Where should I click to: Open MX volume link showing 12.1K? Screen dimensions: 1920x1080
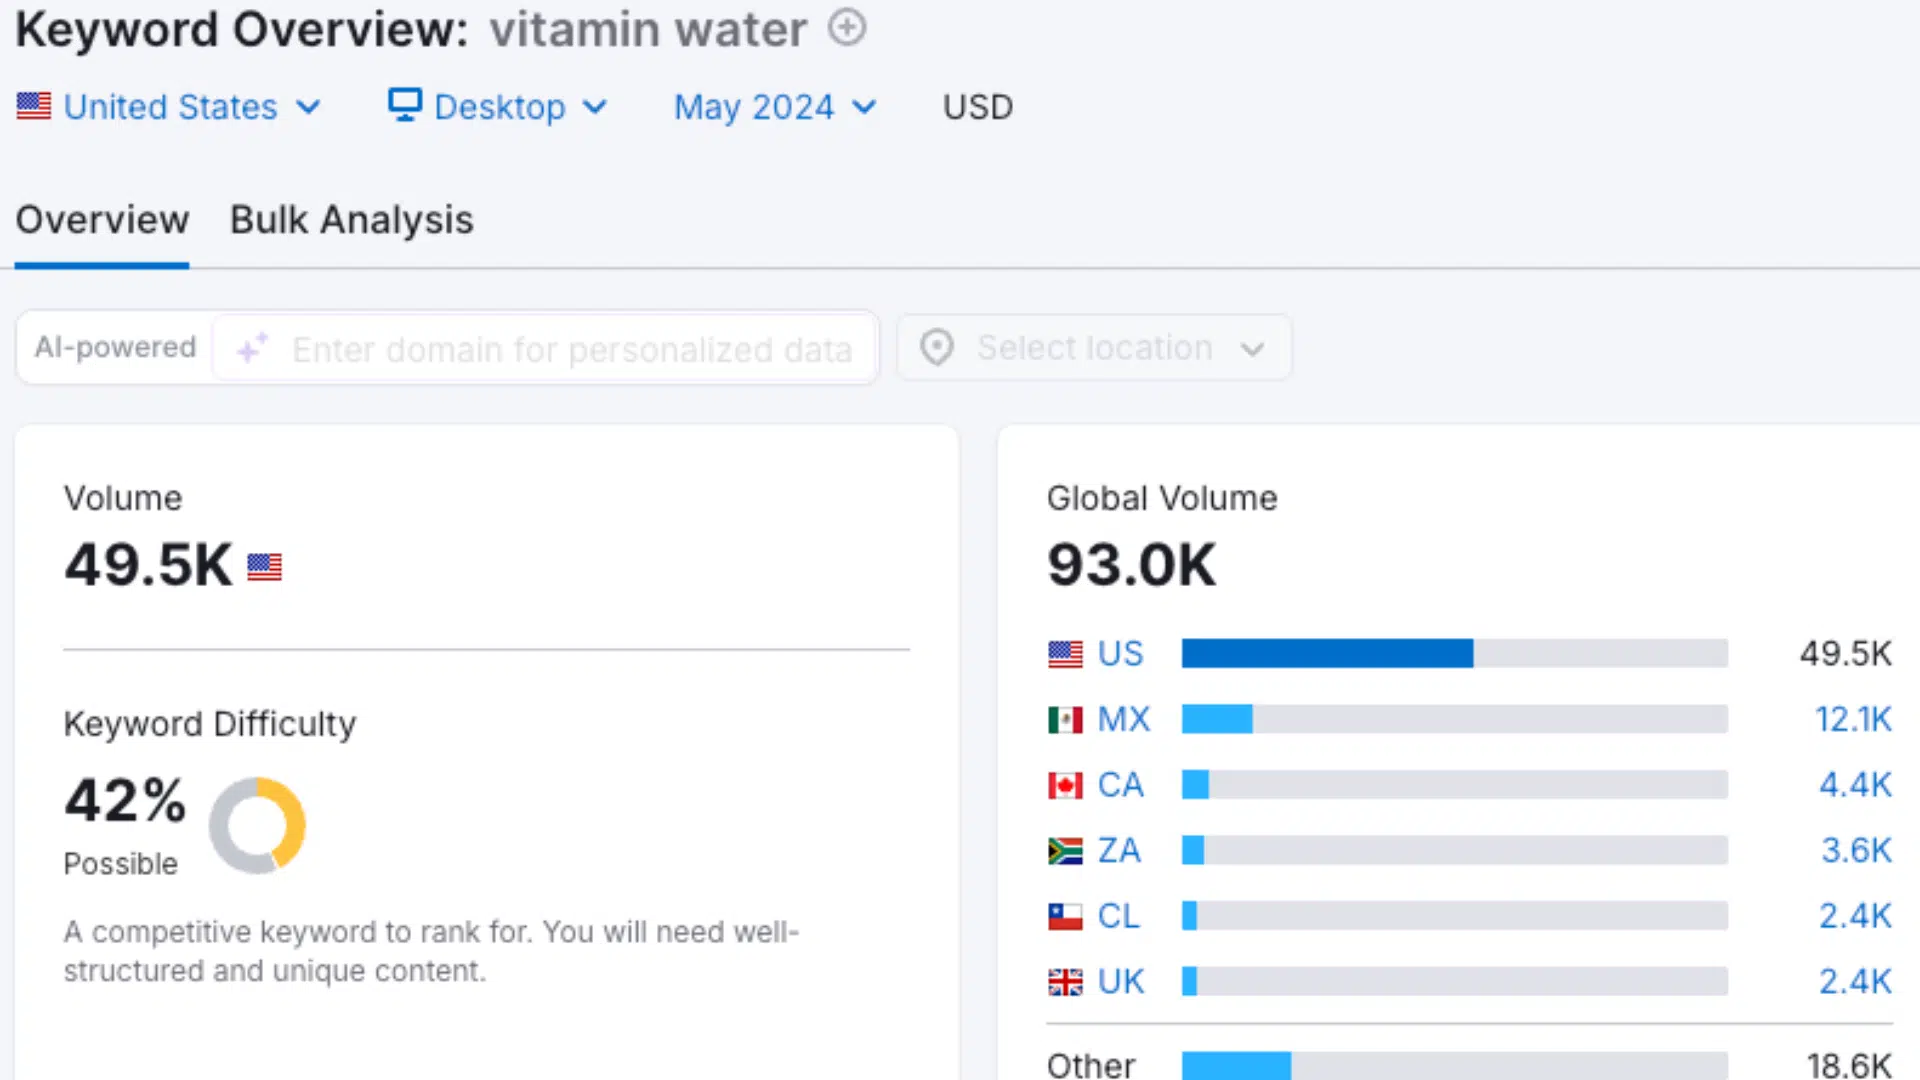point(1854,719)
